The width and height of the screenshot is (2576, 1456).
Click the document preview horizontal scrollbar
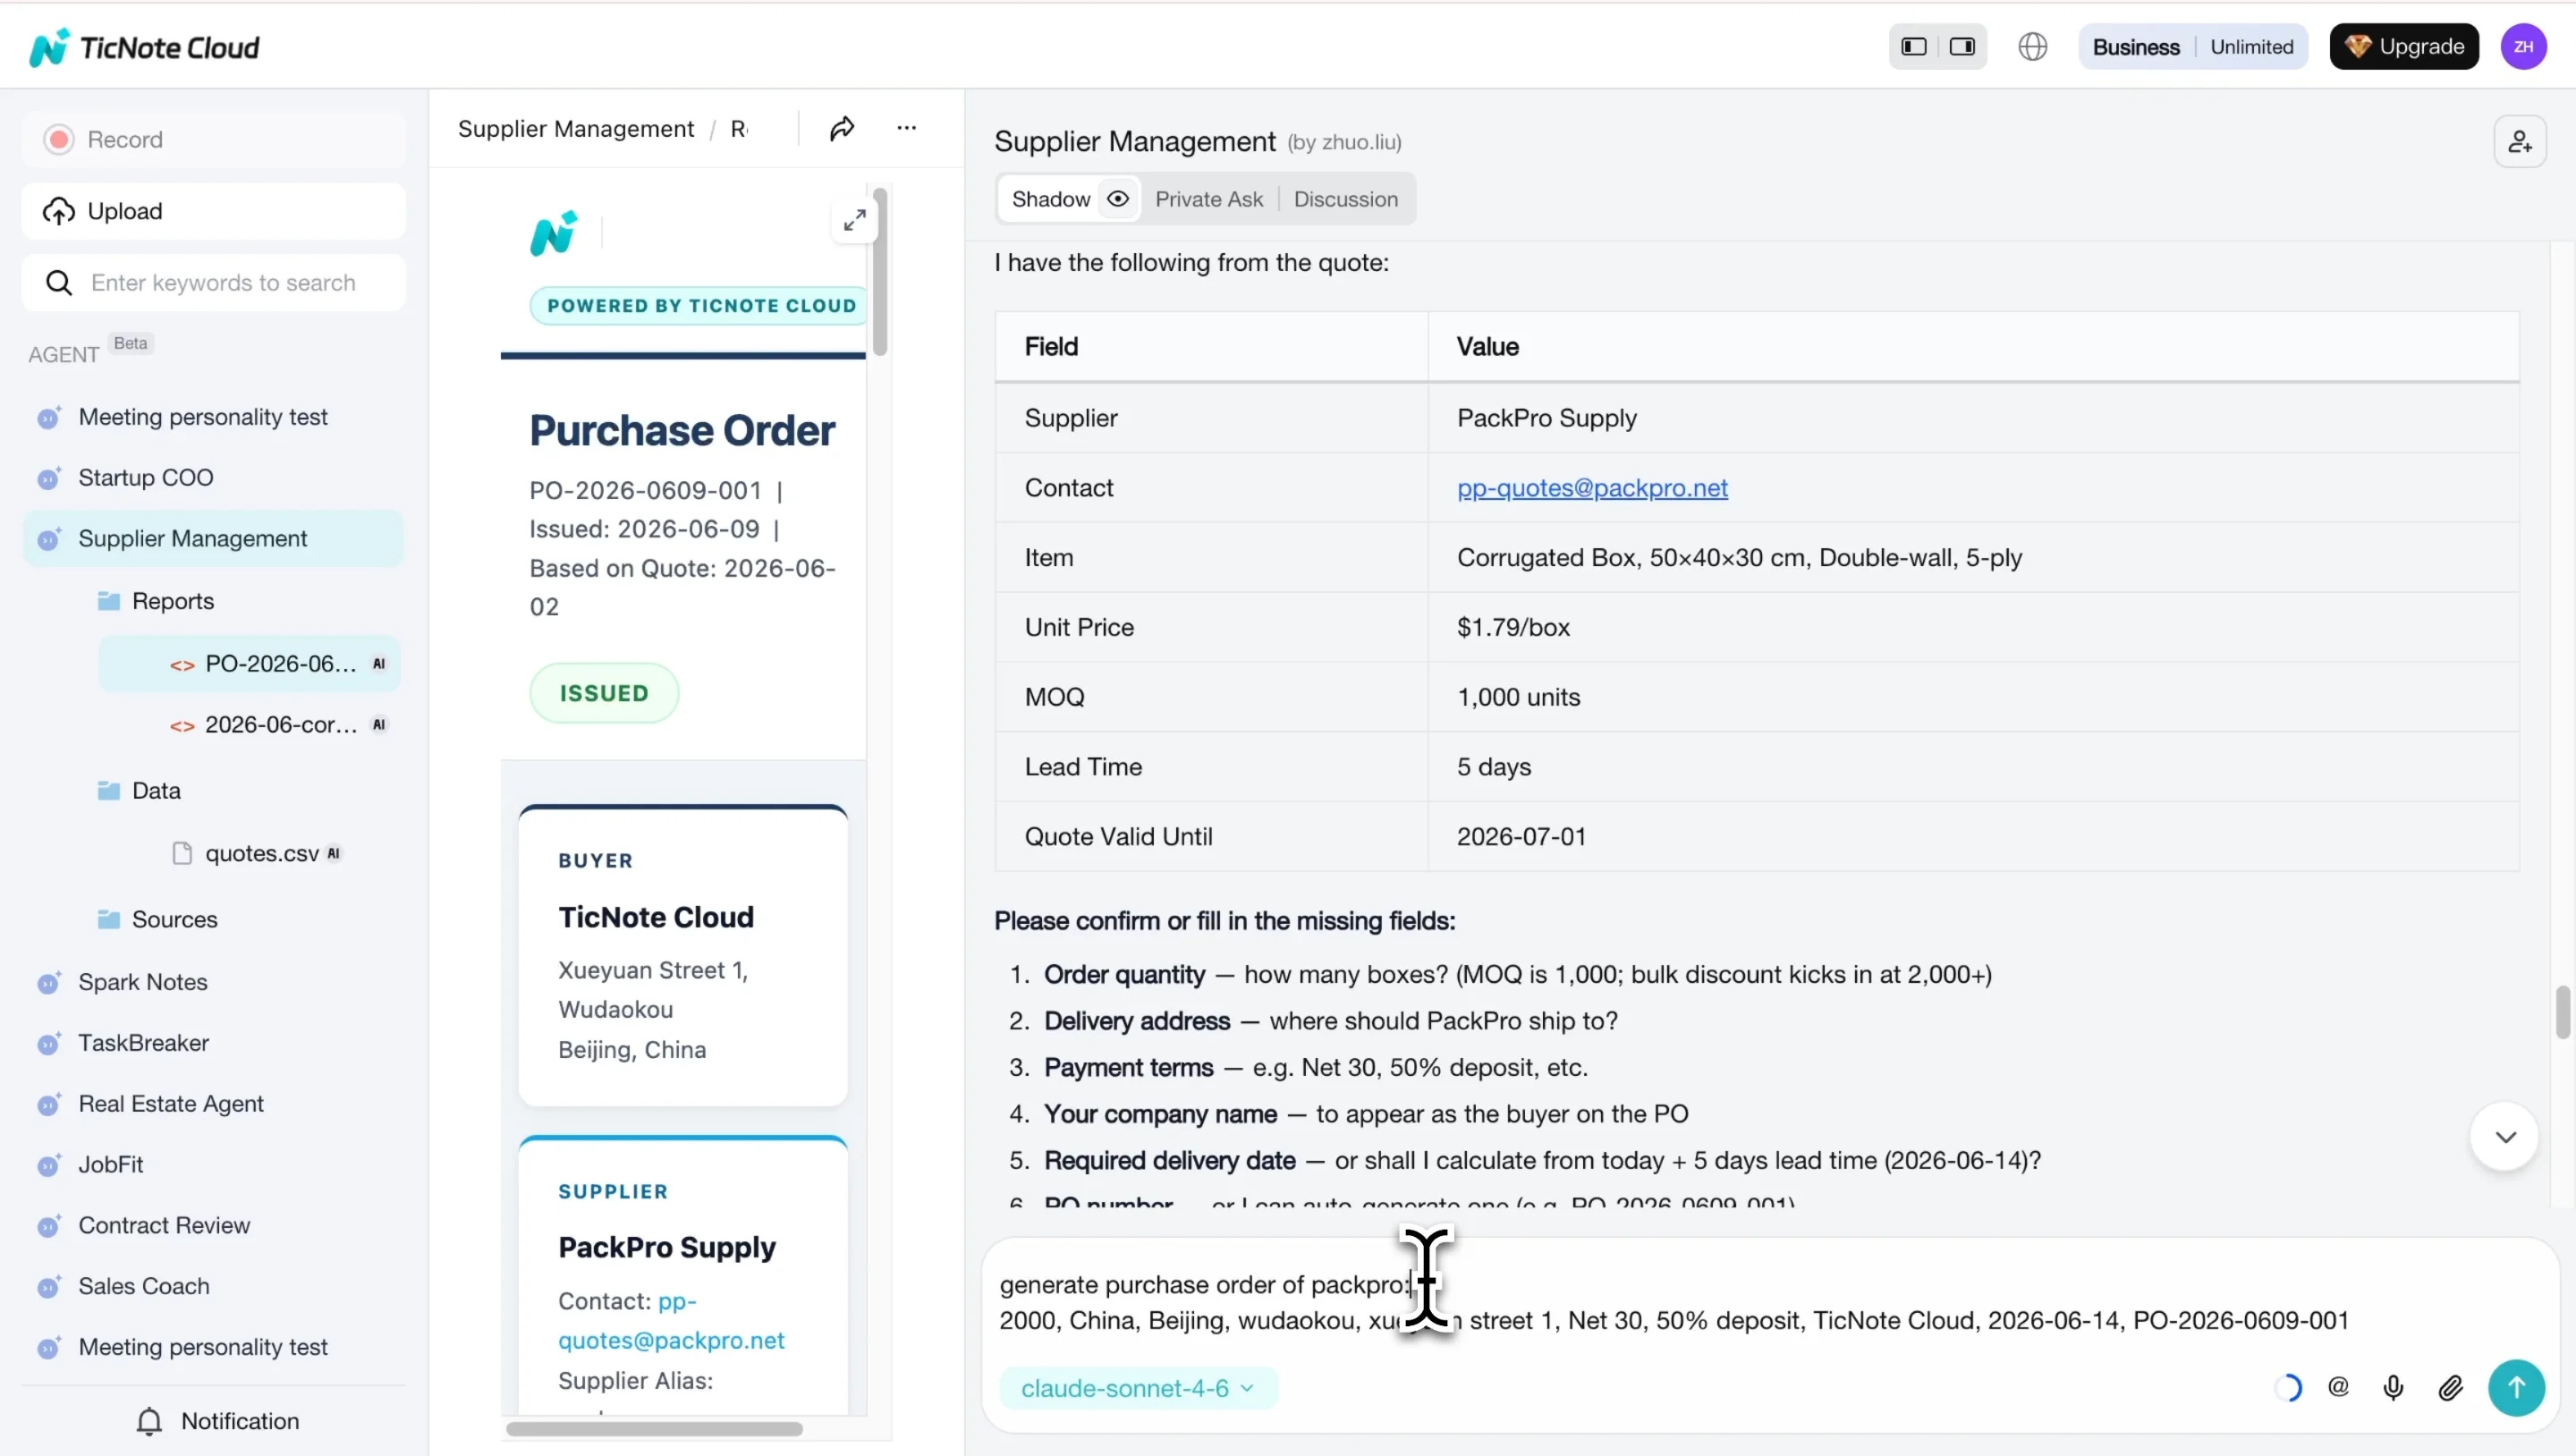654,1429
